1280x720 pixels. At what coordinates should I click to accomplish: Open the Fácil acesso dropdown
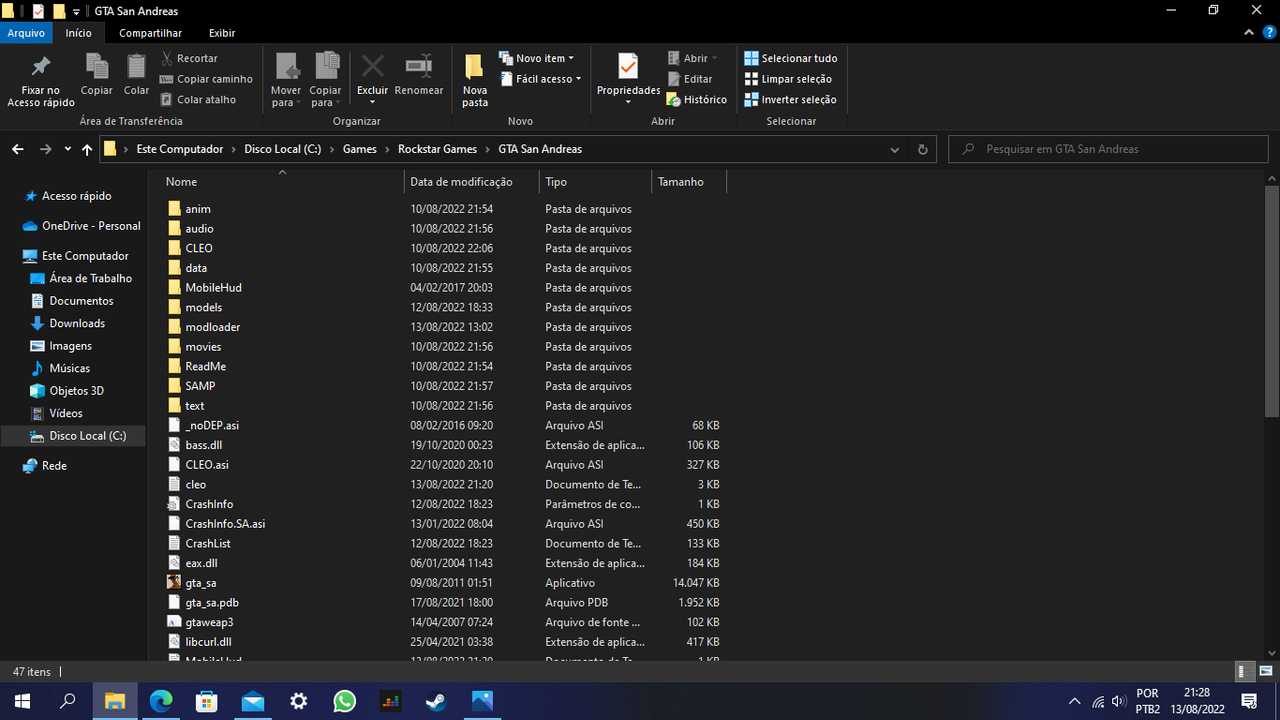(x=540, y=79)
